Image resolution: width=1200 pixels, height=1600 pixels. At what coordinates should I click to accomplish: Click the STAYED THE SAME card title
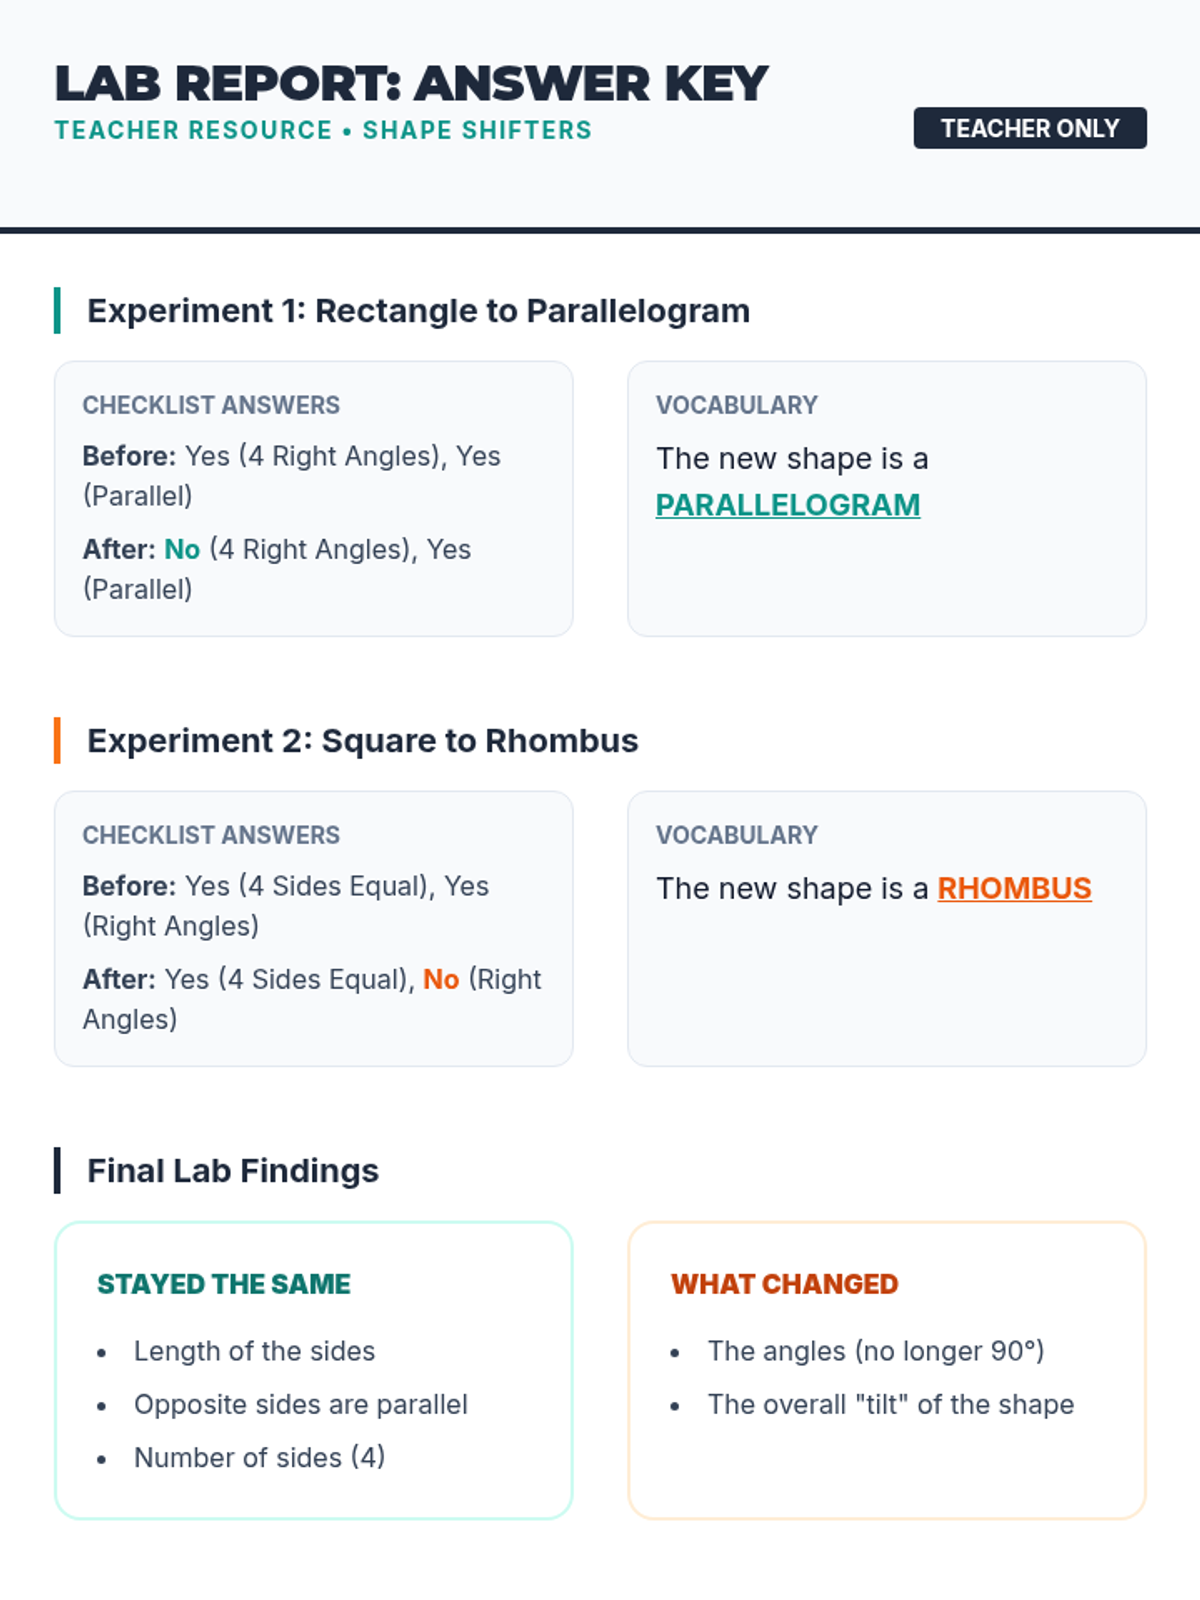(224, 1284)
